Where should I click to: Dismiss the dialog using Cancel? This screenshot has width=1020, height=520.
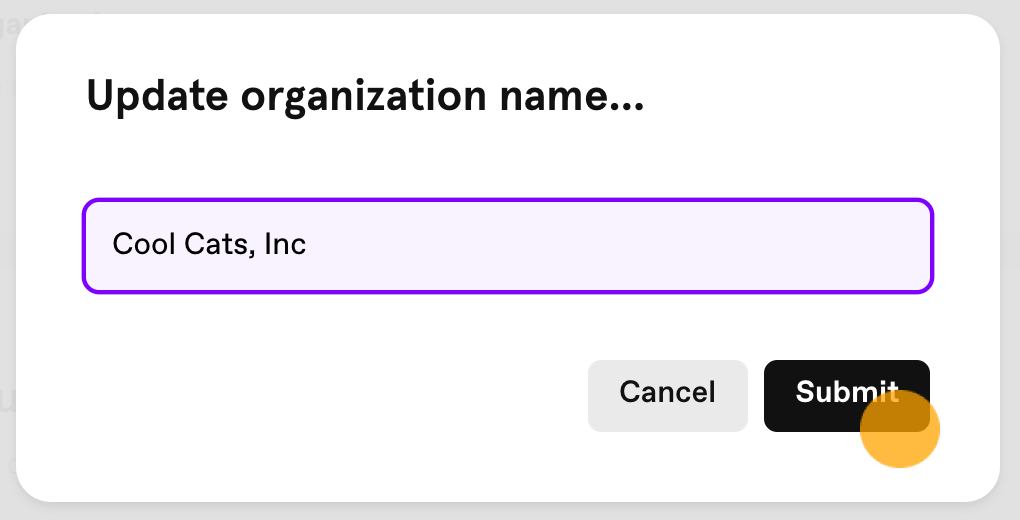pyautogui.click(x=667, y=396)
